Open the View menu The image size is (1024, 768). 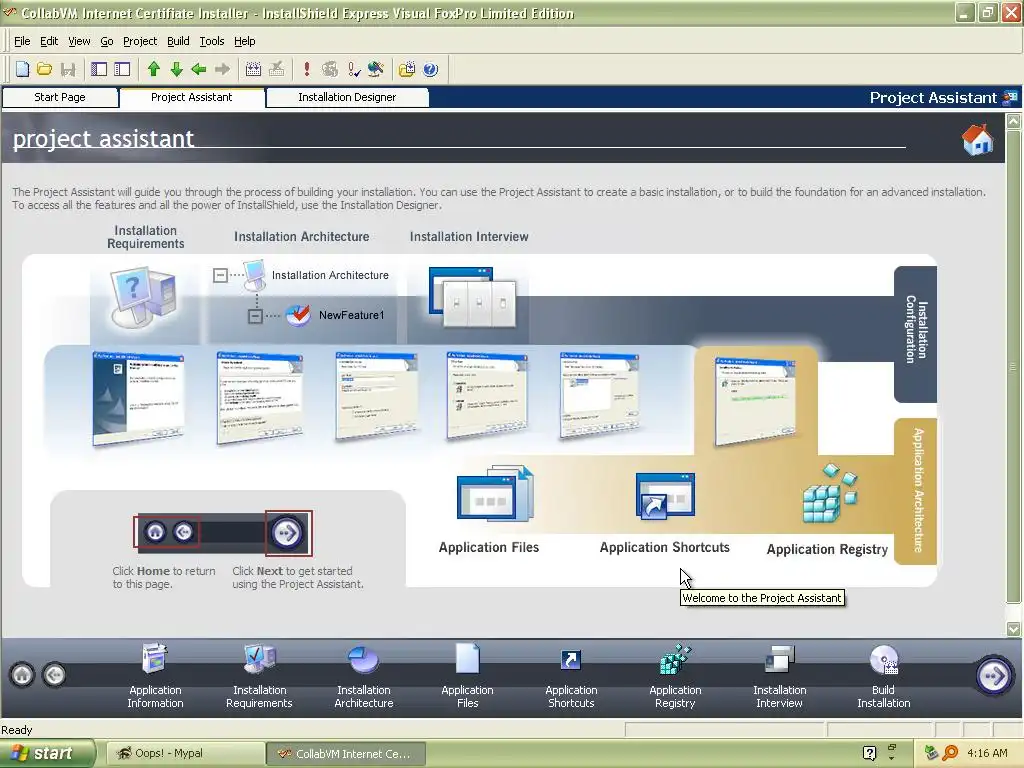79,41
